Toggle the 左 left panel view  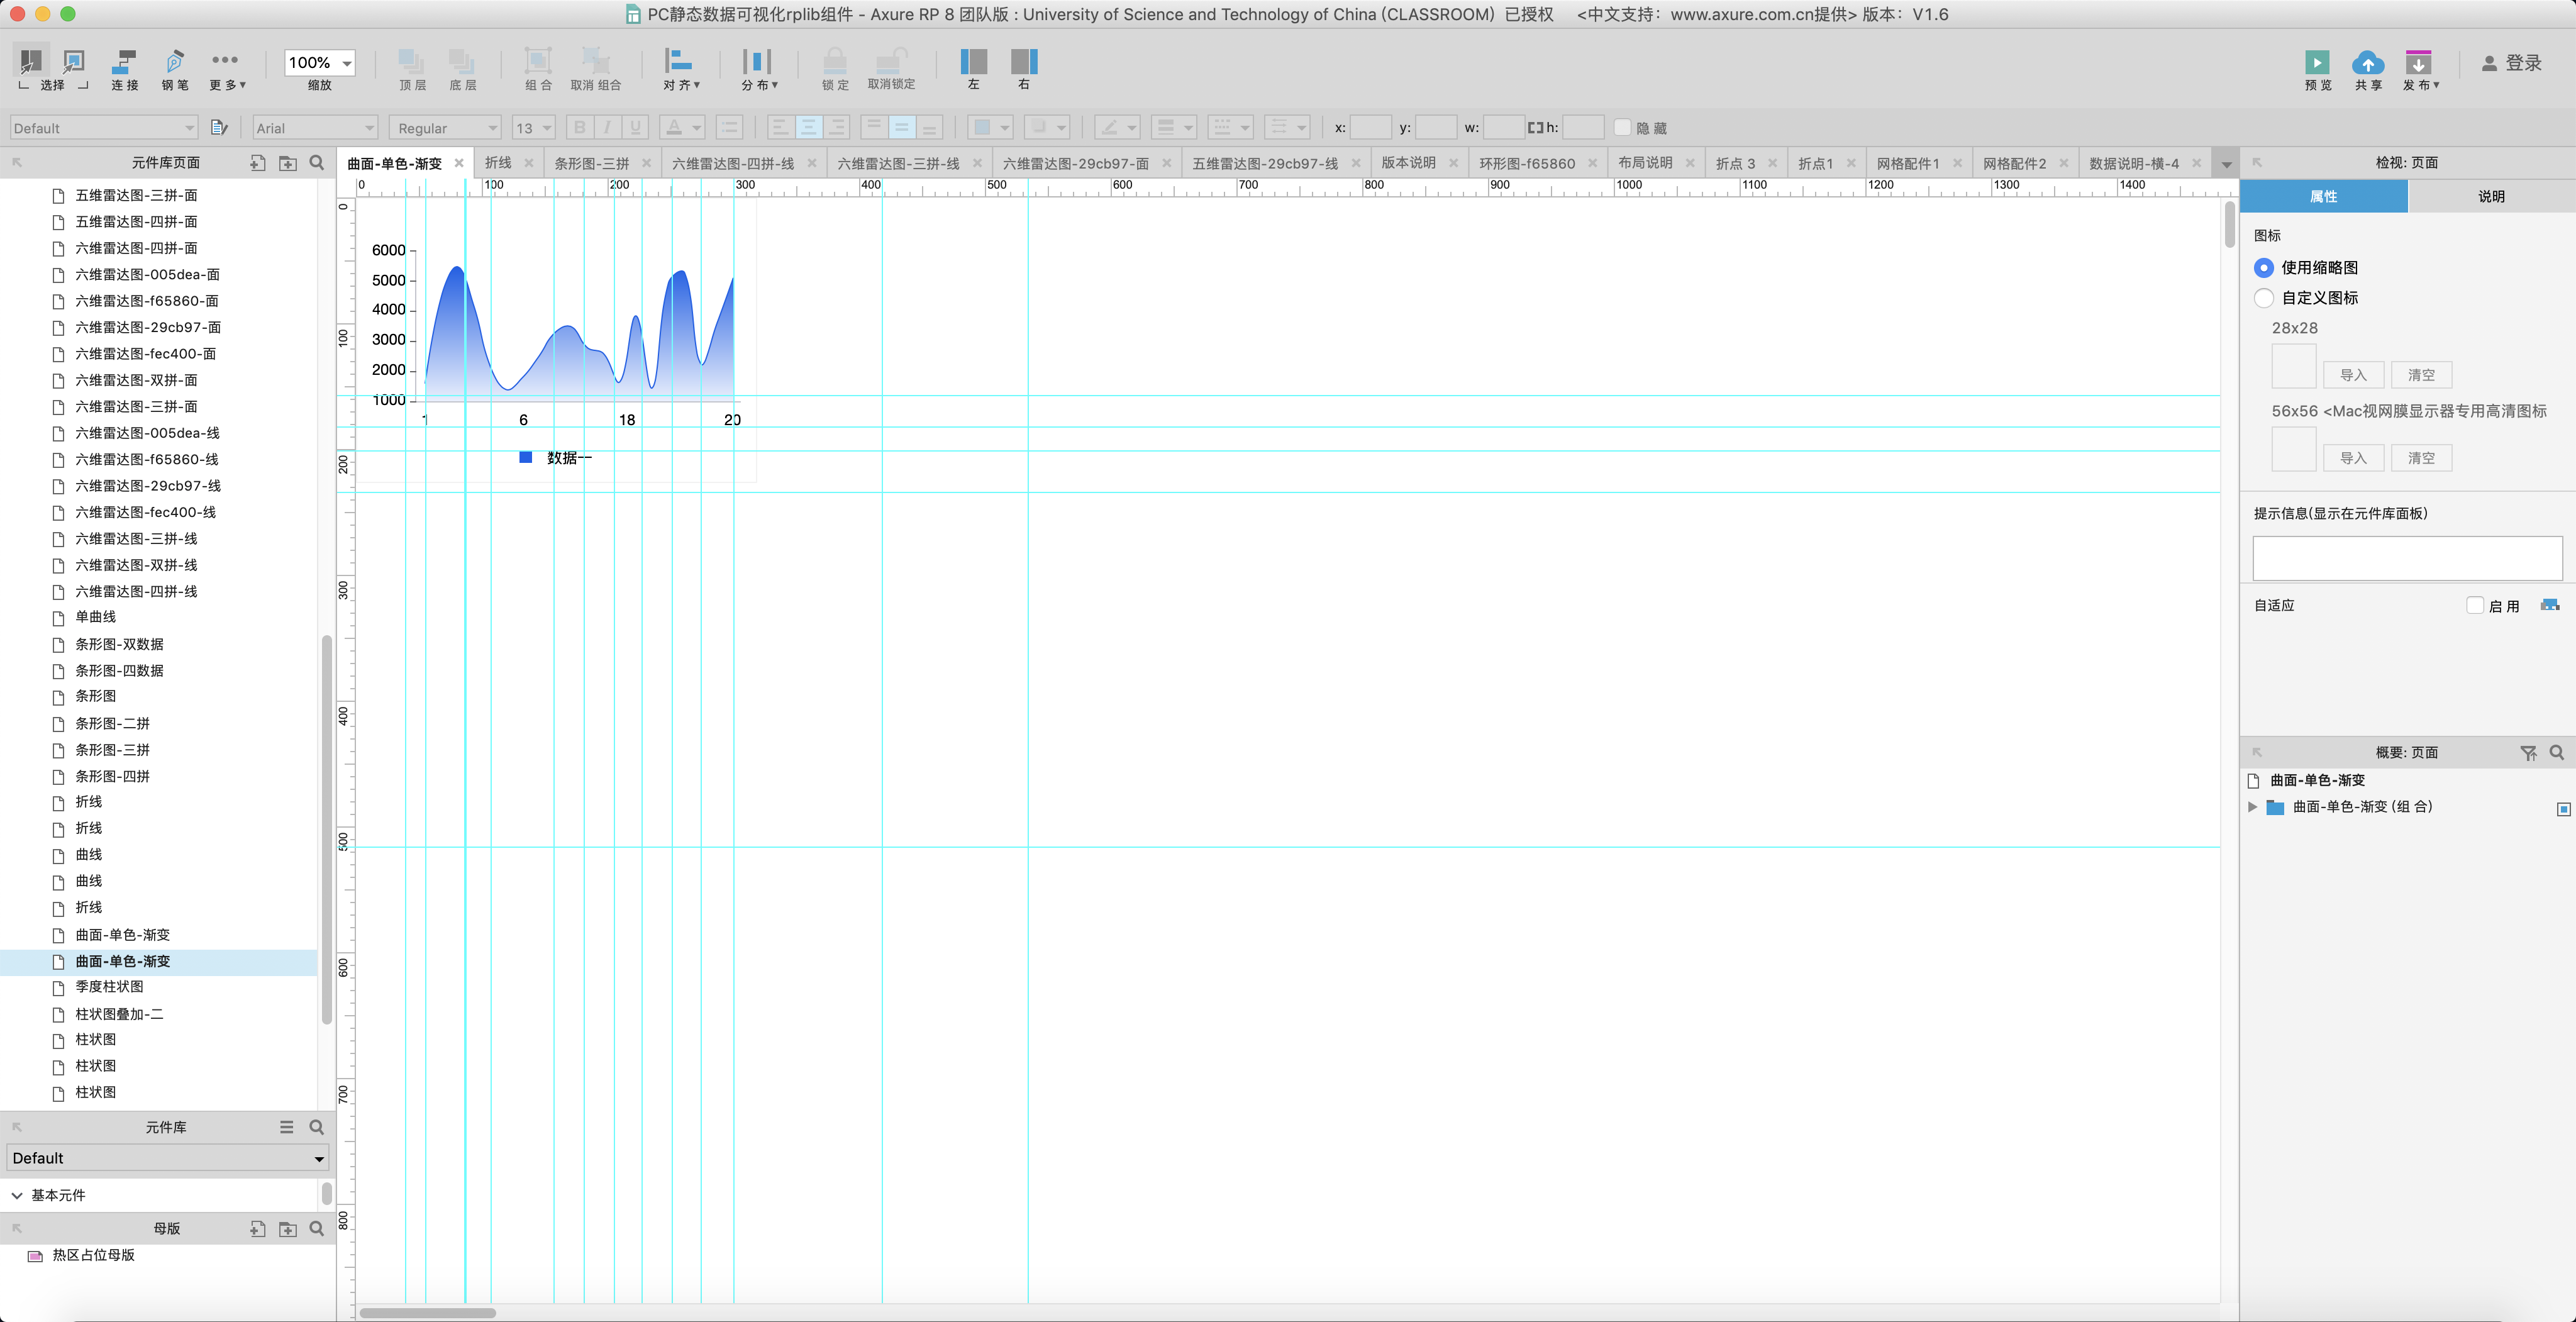tap(973, 70)
